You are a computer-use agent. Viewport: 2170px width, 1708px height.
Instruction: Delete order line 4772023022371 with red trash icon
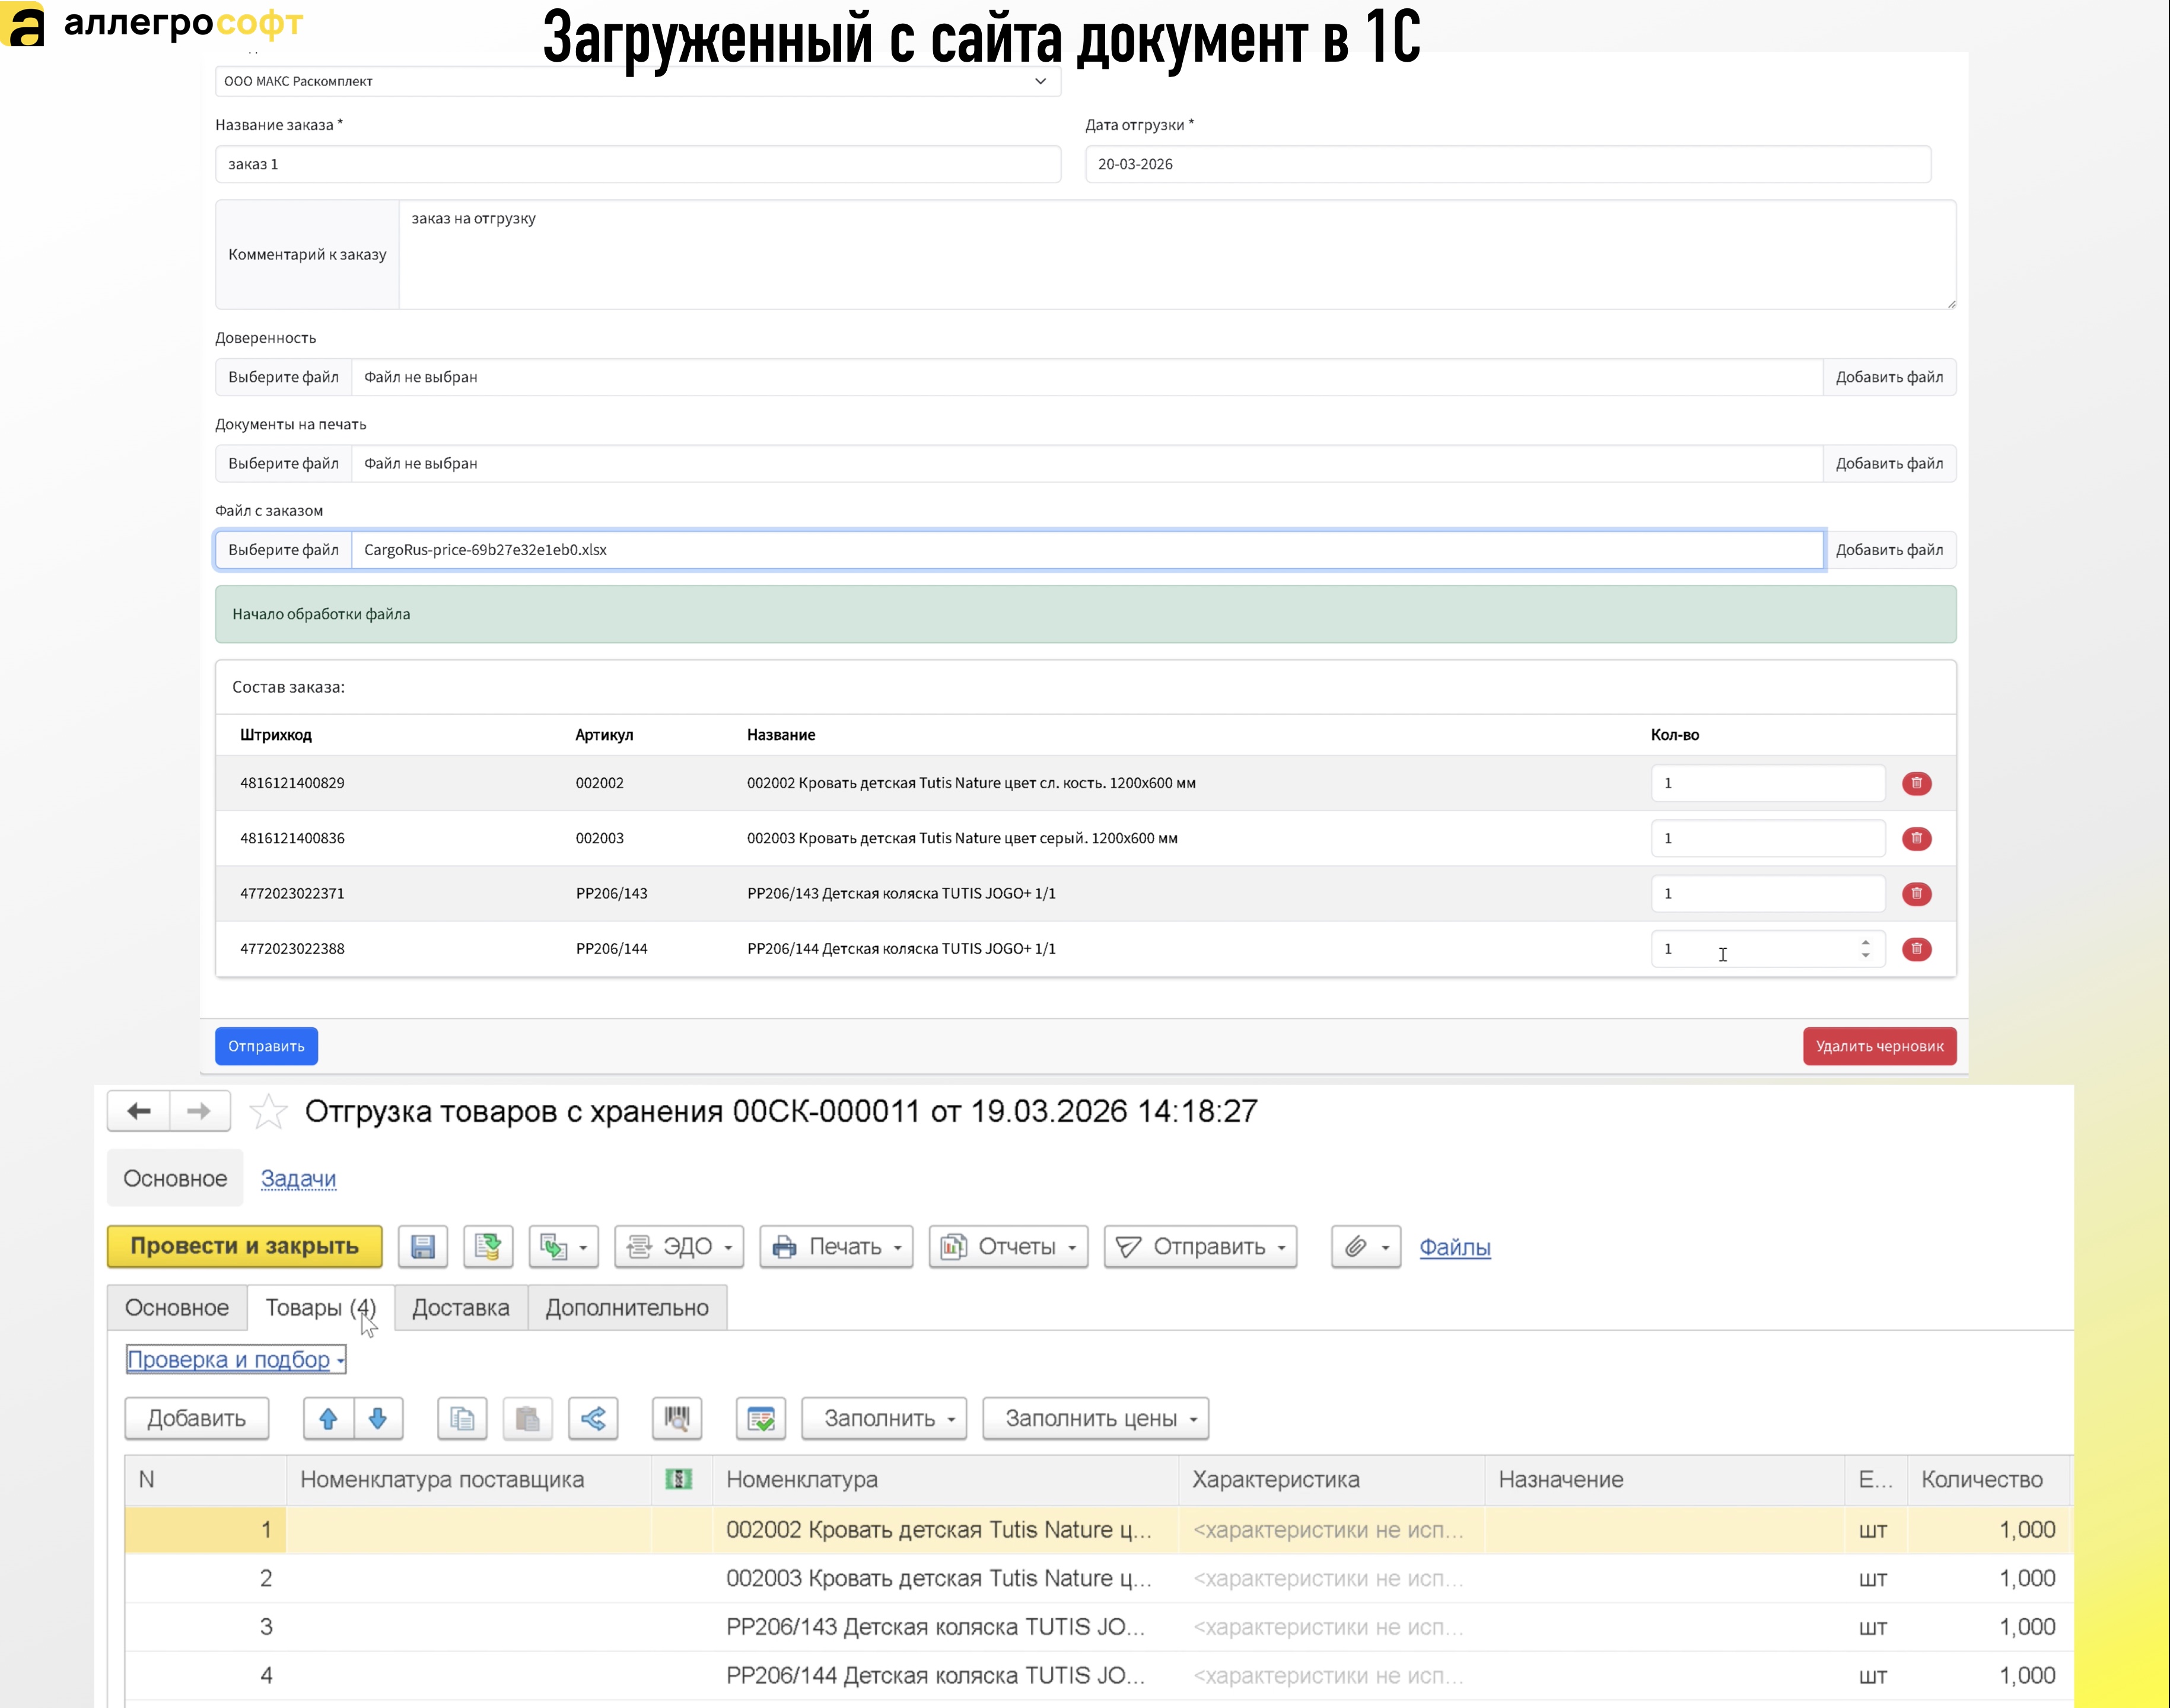click(x=1916, y=894)
